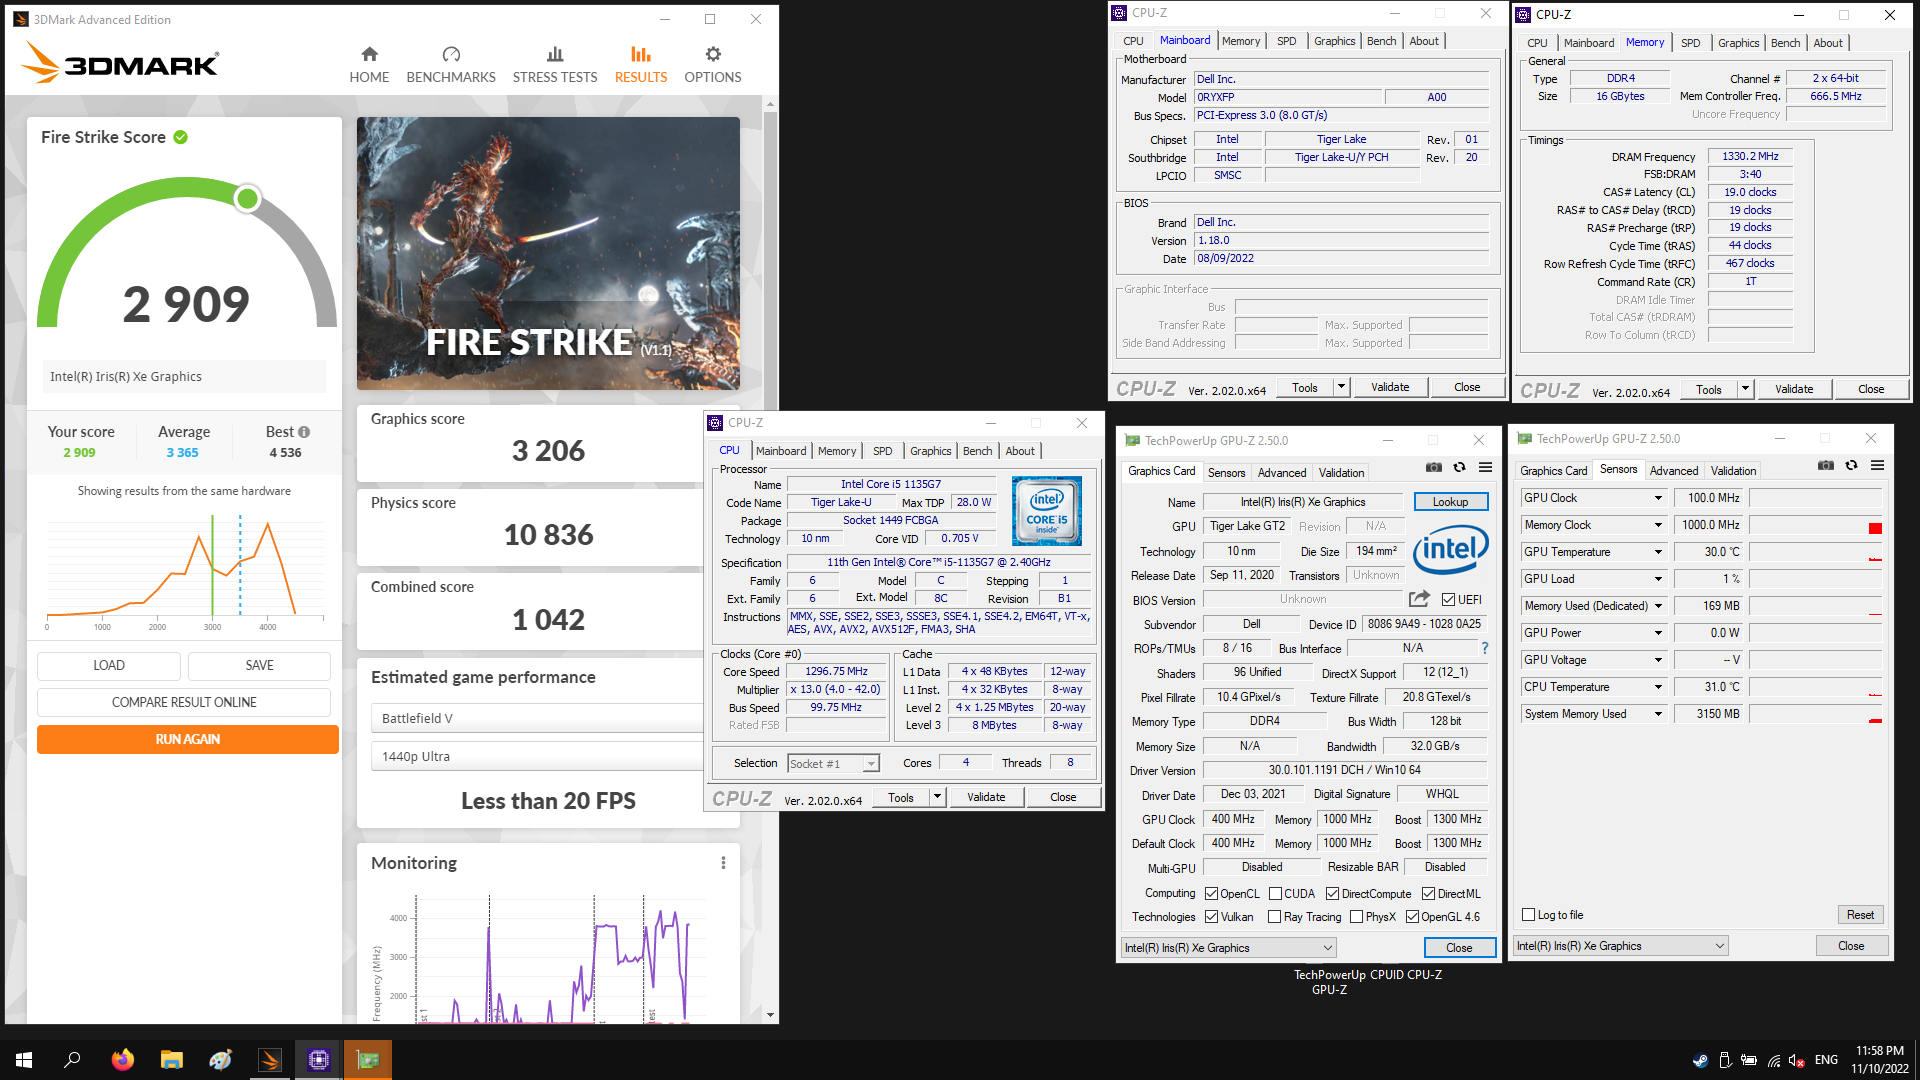Open the OPTIONS gear icon in 3DMark

[x=713, y=54]
